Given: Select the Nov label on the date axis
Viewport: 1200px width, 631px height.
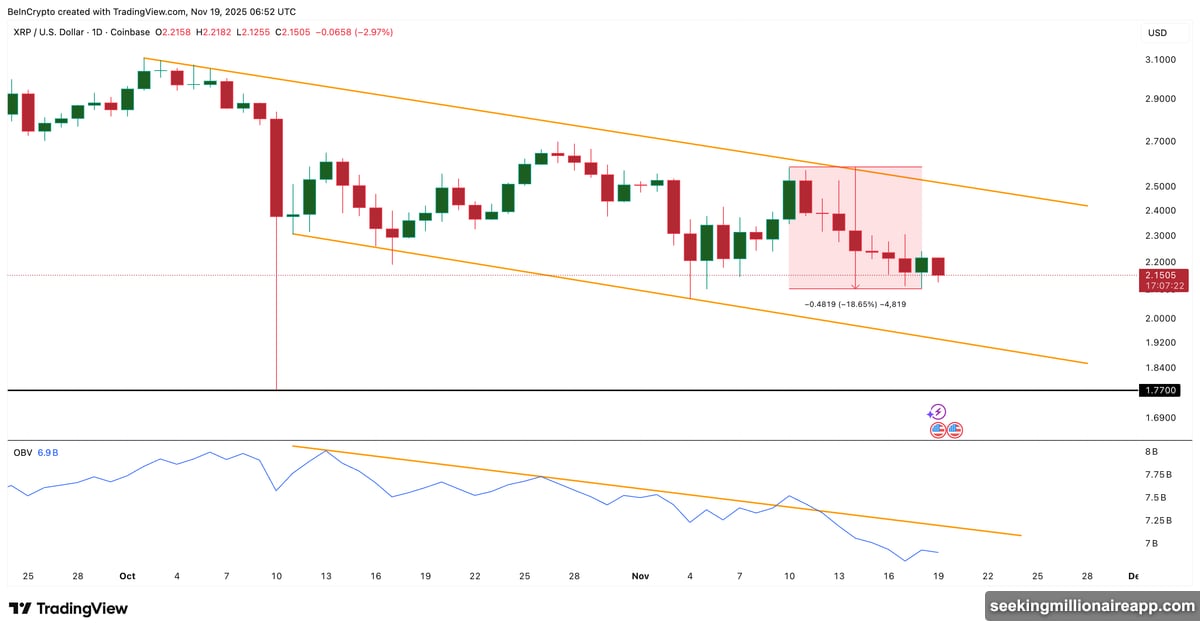Looking at the screenshot, I should pyautogui.click(x=640, y=576).
